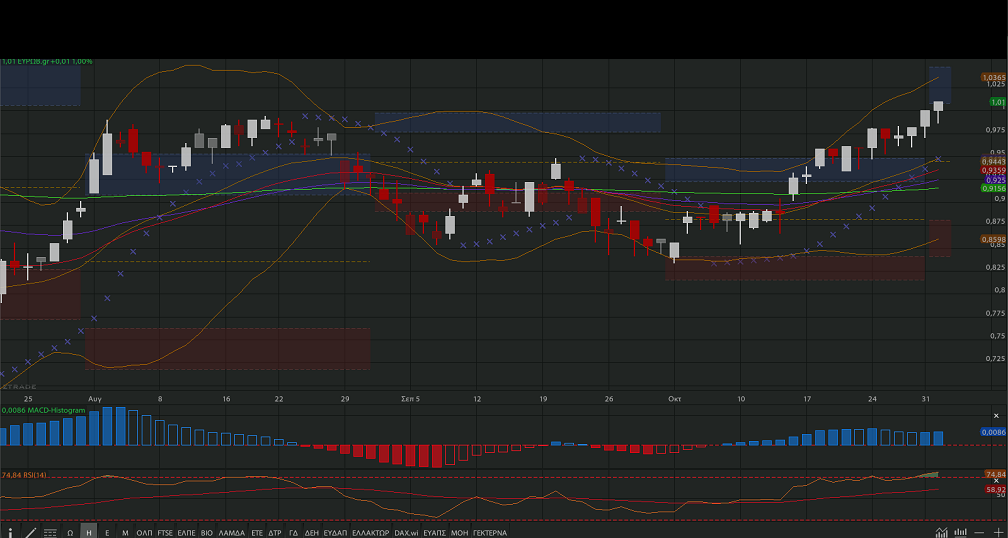Open the ΓΔ index chart
The height and width of the screenshot is (538, 1008).
coord(293,533)
